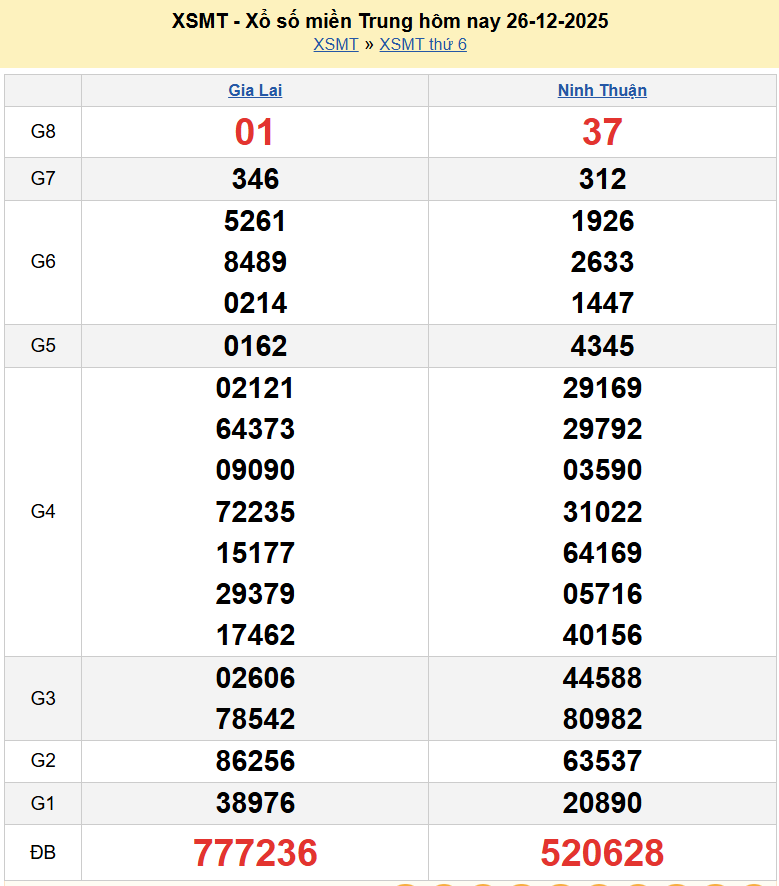Click Ninh Thuận G1 number 20890
This screenshot has width=779, height=886.
pos(602,803)
